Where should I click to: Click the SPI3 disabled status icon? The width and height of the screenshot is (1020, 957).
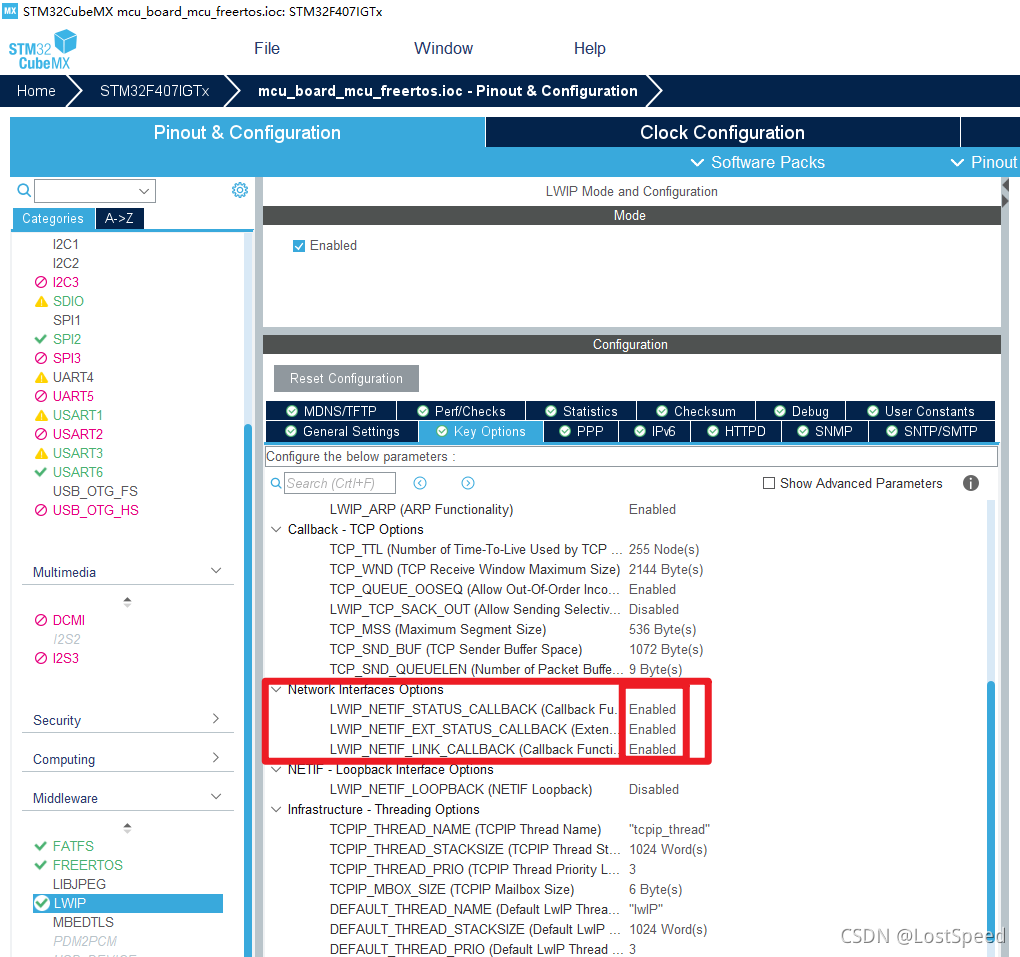click(x=41, y=358)
